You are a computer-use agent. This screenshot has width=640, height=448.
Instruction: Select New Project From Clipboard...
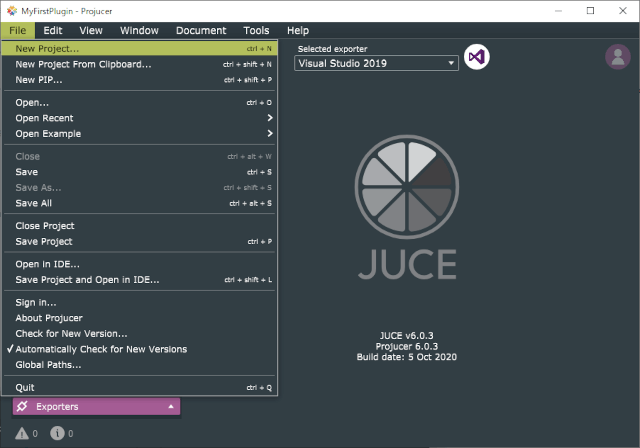click(140, 64)
